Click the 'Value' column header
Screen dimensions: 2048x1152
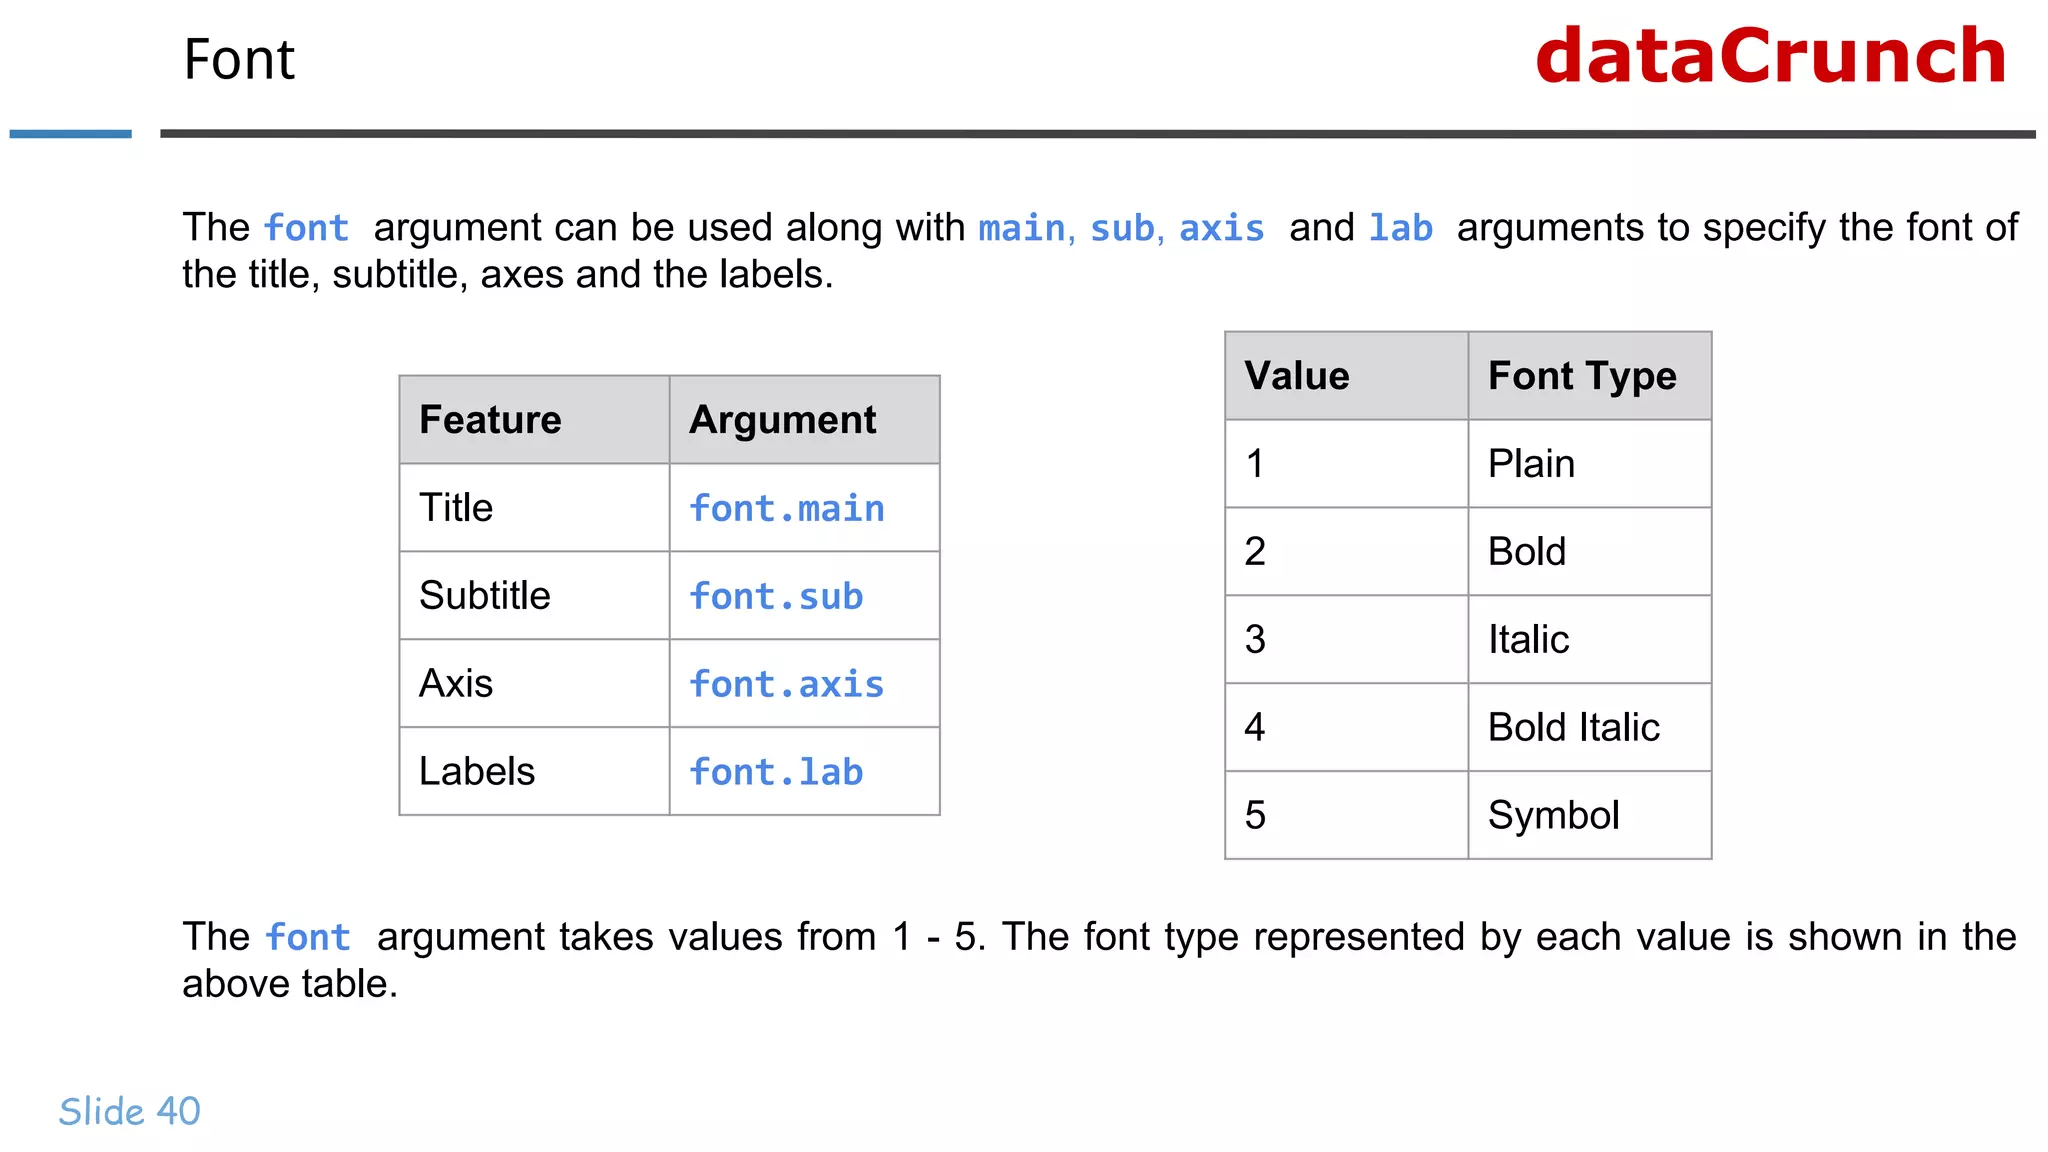pos(1346,376)
